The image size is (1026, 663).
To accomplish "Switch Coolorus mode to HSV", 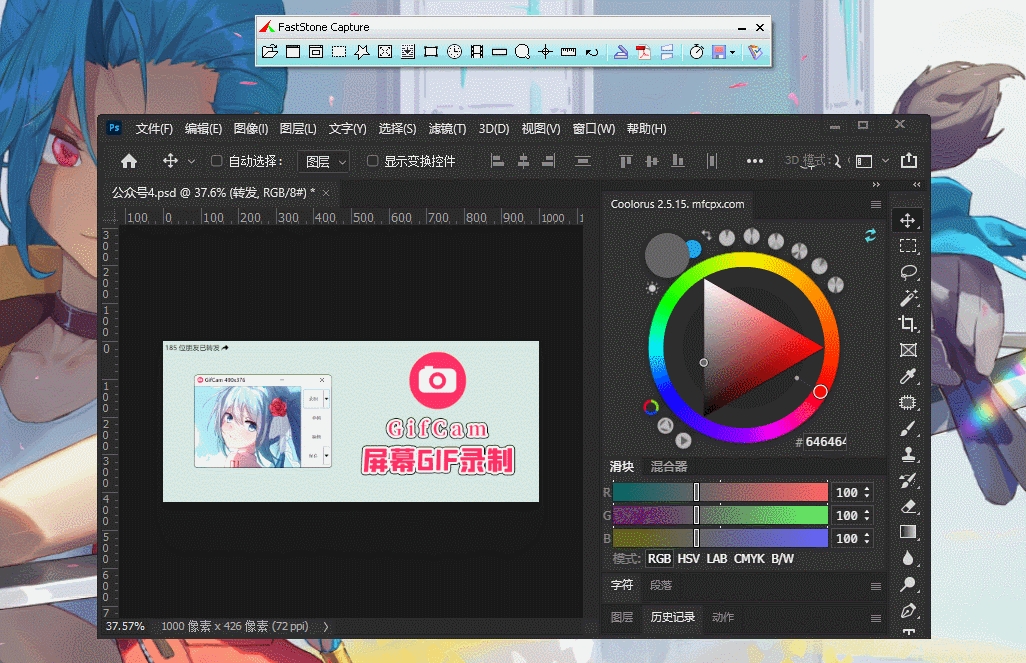I will click(x=688, y=559).
